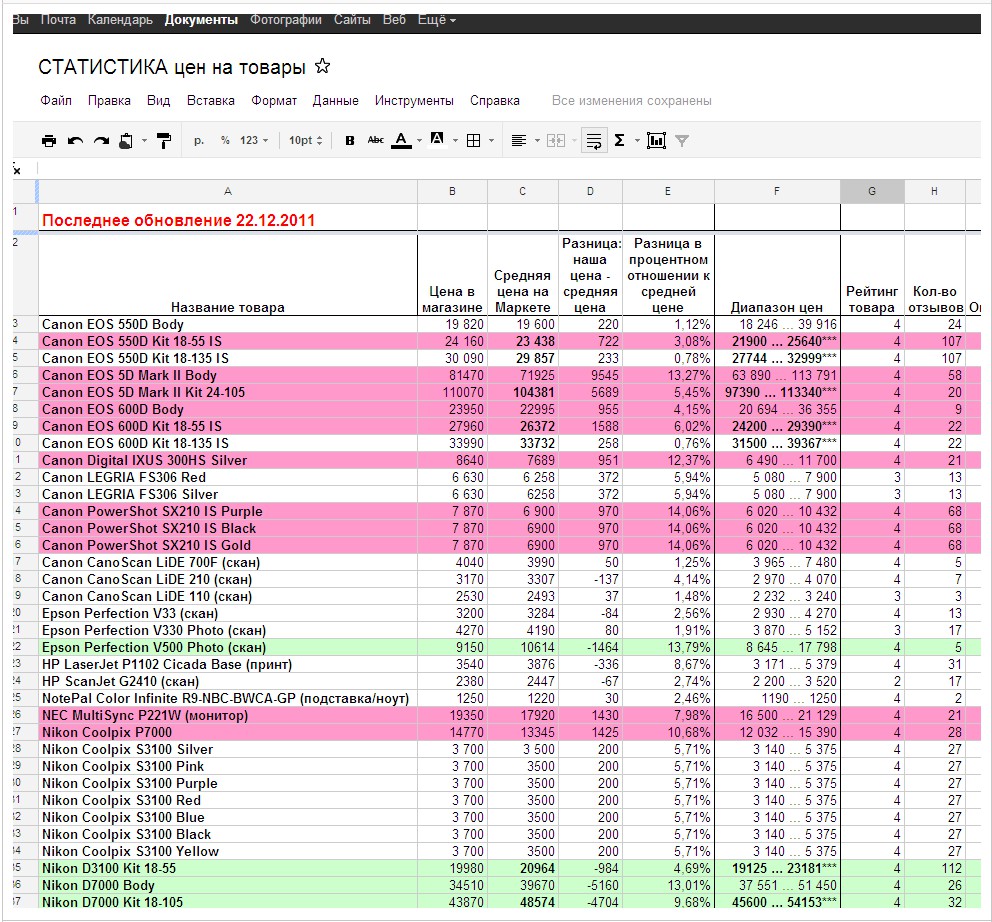Image resolution: width=992 pixels, height=922 pixels.
Task: Format as percent with the % button
Action: click(225, 140)
